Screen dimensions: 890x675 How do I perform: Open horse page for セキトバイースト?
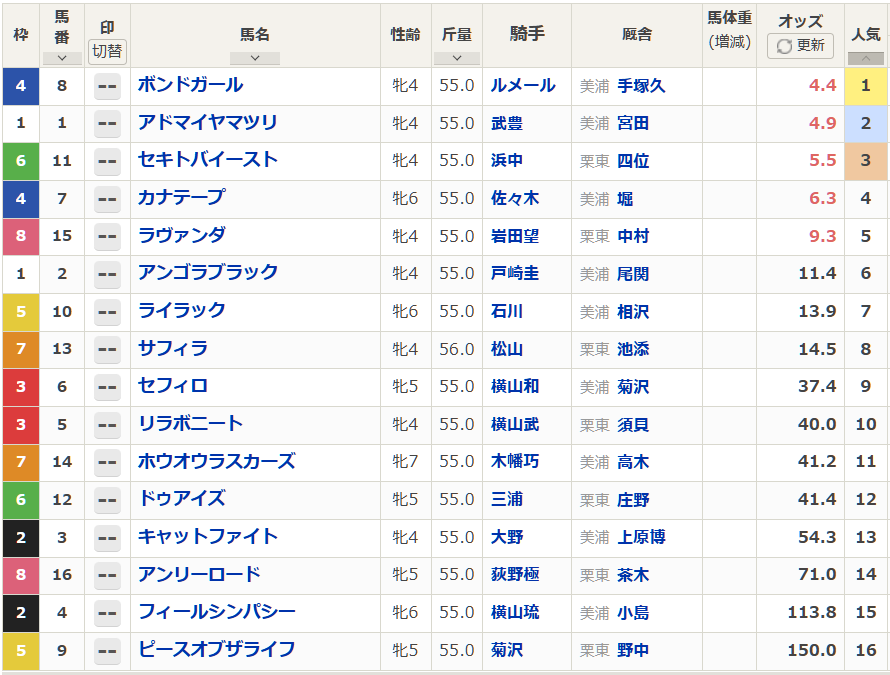tap(208, 160)
